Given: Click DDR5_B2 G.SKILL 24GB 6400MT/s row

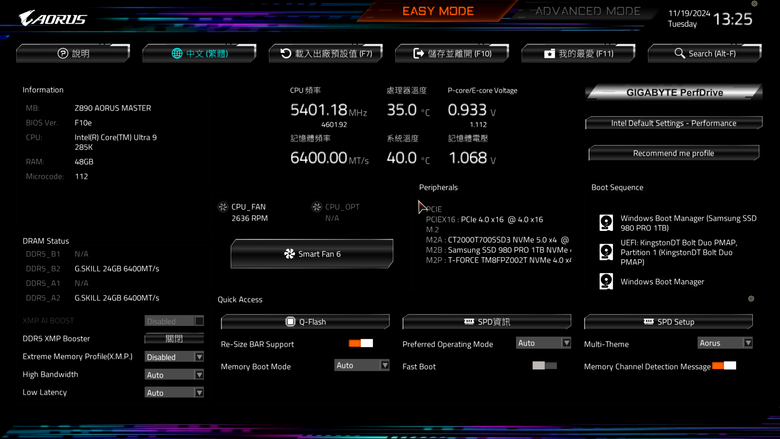Looking at the screenshot, I should point(93,268).
